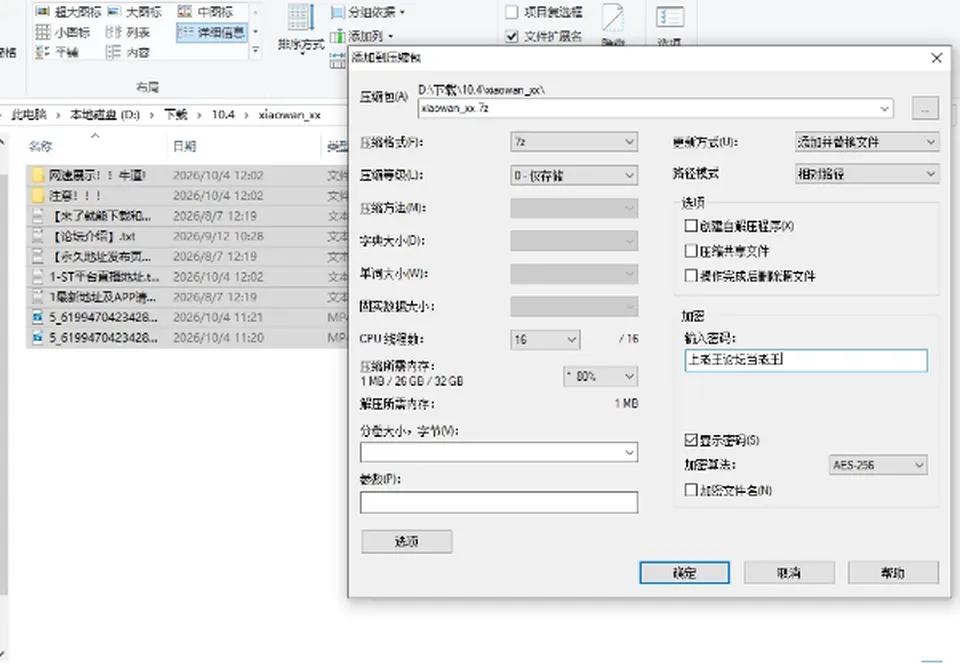Click video file icon dated 11:20
The width and height of the screenshot is (960, 664).
pos(38,337)
